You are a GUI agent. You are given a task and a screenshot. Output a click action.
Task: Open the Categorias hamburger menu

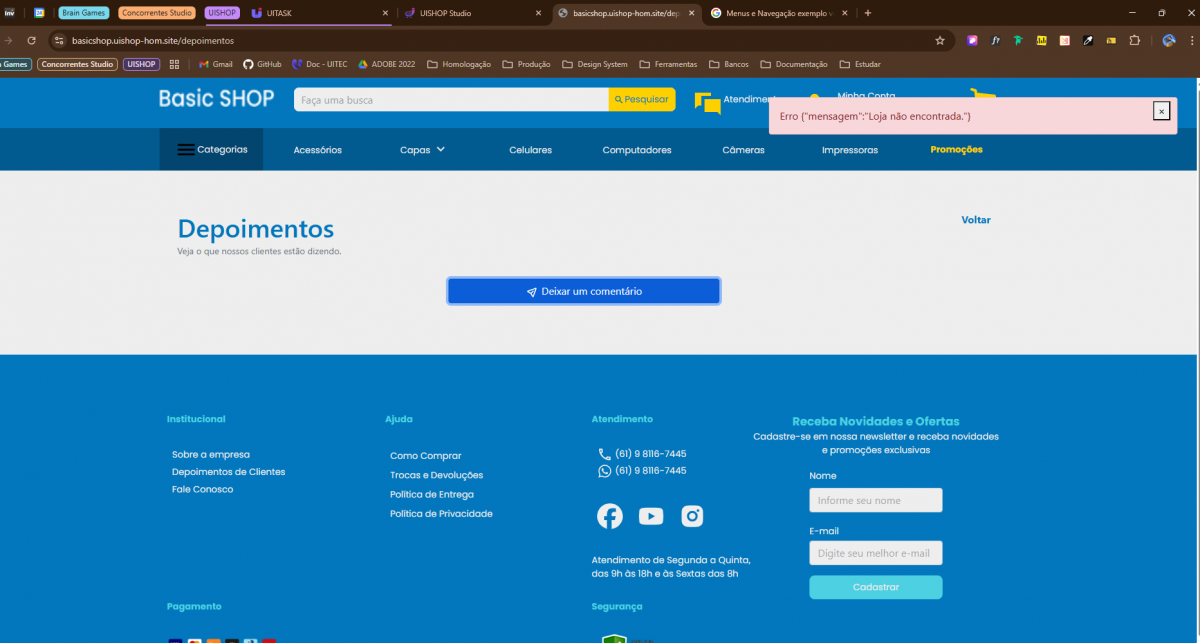212,150
